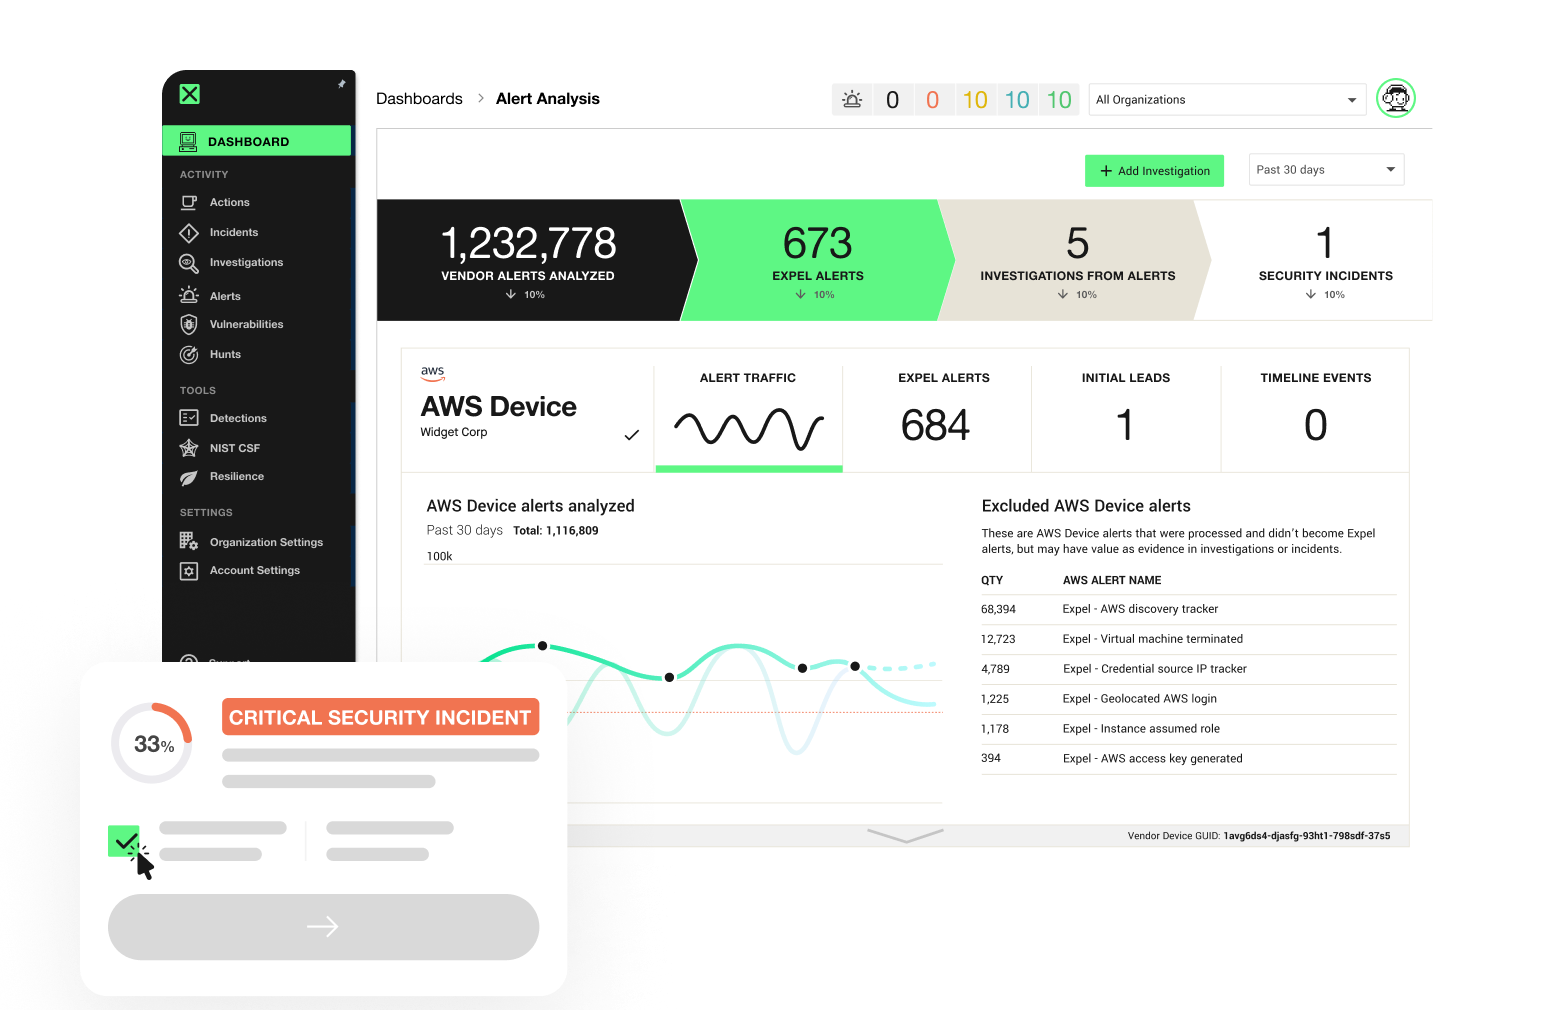This screenshot has height=1010, width=1560.
Task: Open Investigations via its magnifier icon
Action: coord(188,263)
